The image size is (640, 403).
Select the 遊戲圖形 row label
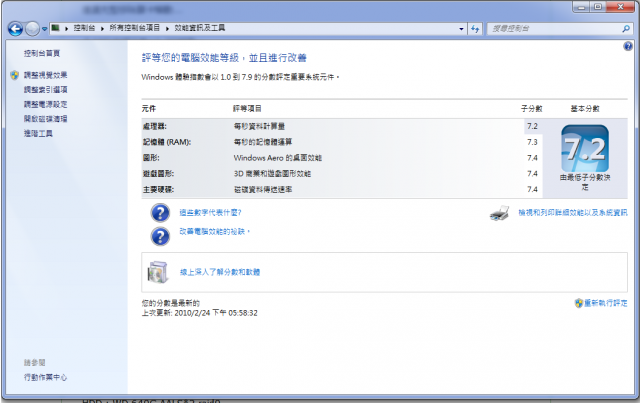click(158, 174)
